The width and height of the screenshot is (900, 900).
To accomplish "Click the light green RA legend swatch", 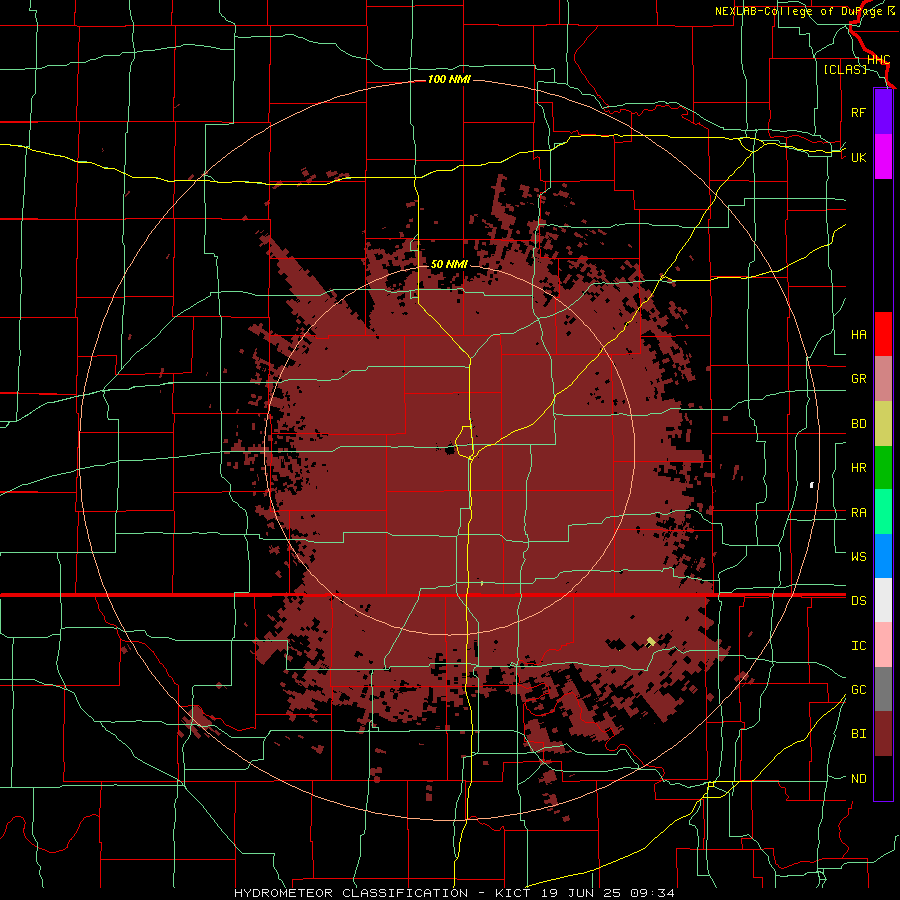I will (x=883, y=512).
